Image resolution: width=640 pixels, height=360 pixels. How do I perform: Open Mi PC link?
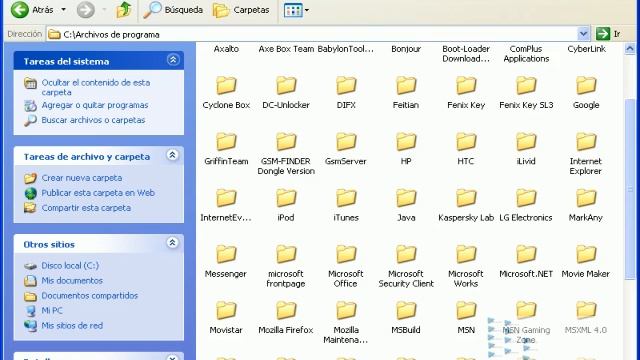[43, 311]
